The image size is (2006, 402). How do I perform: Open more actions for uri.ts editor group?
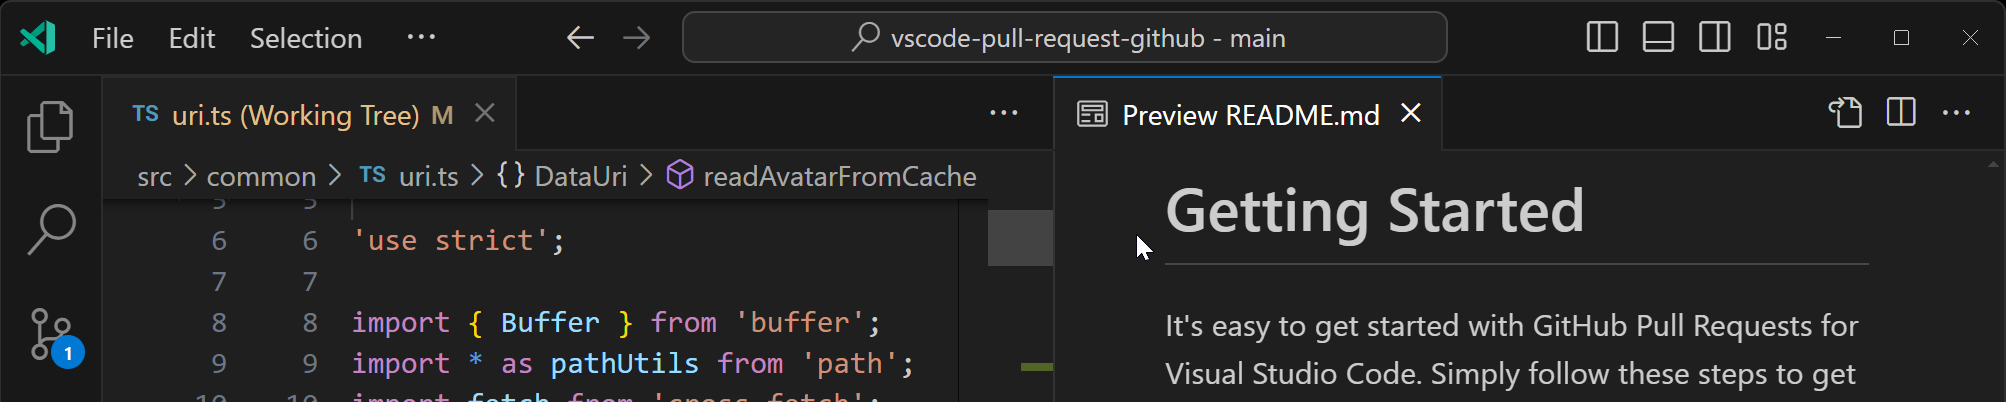click(x=1003, y=113)
